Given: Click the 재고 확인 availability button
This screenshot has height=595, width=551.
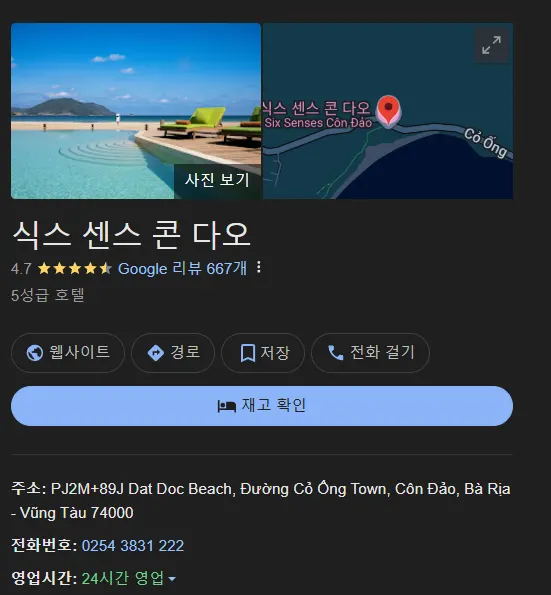Looking at the screenshot, I should (262, 406).
